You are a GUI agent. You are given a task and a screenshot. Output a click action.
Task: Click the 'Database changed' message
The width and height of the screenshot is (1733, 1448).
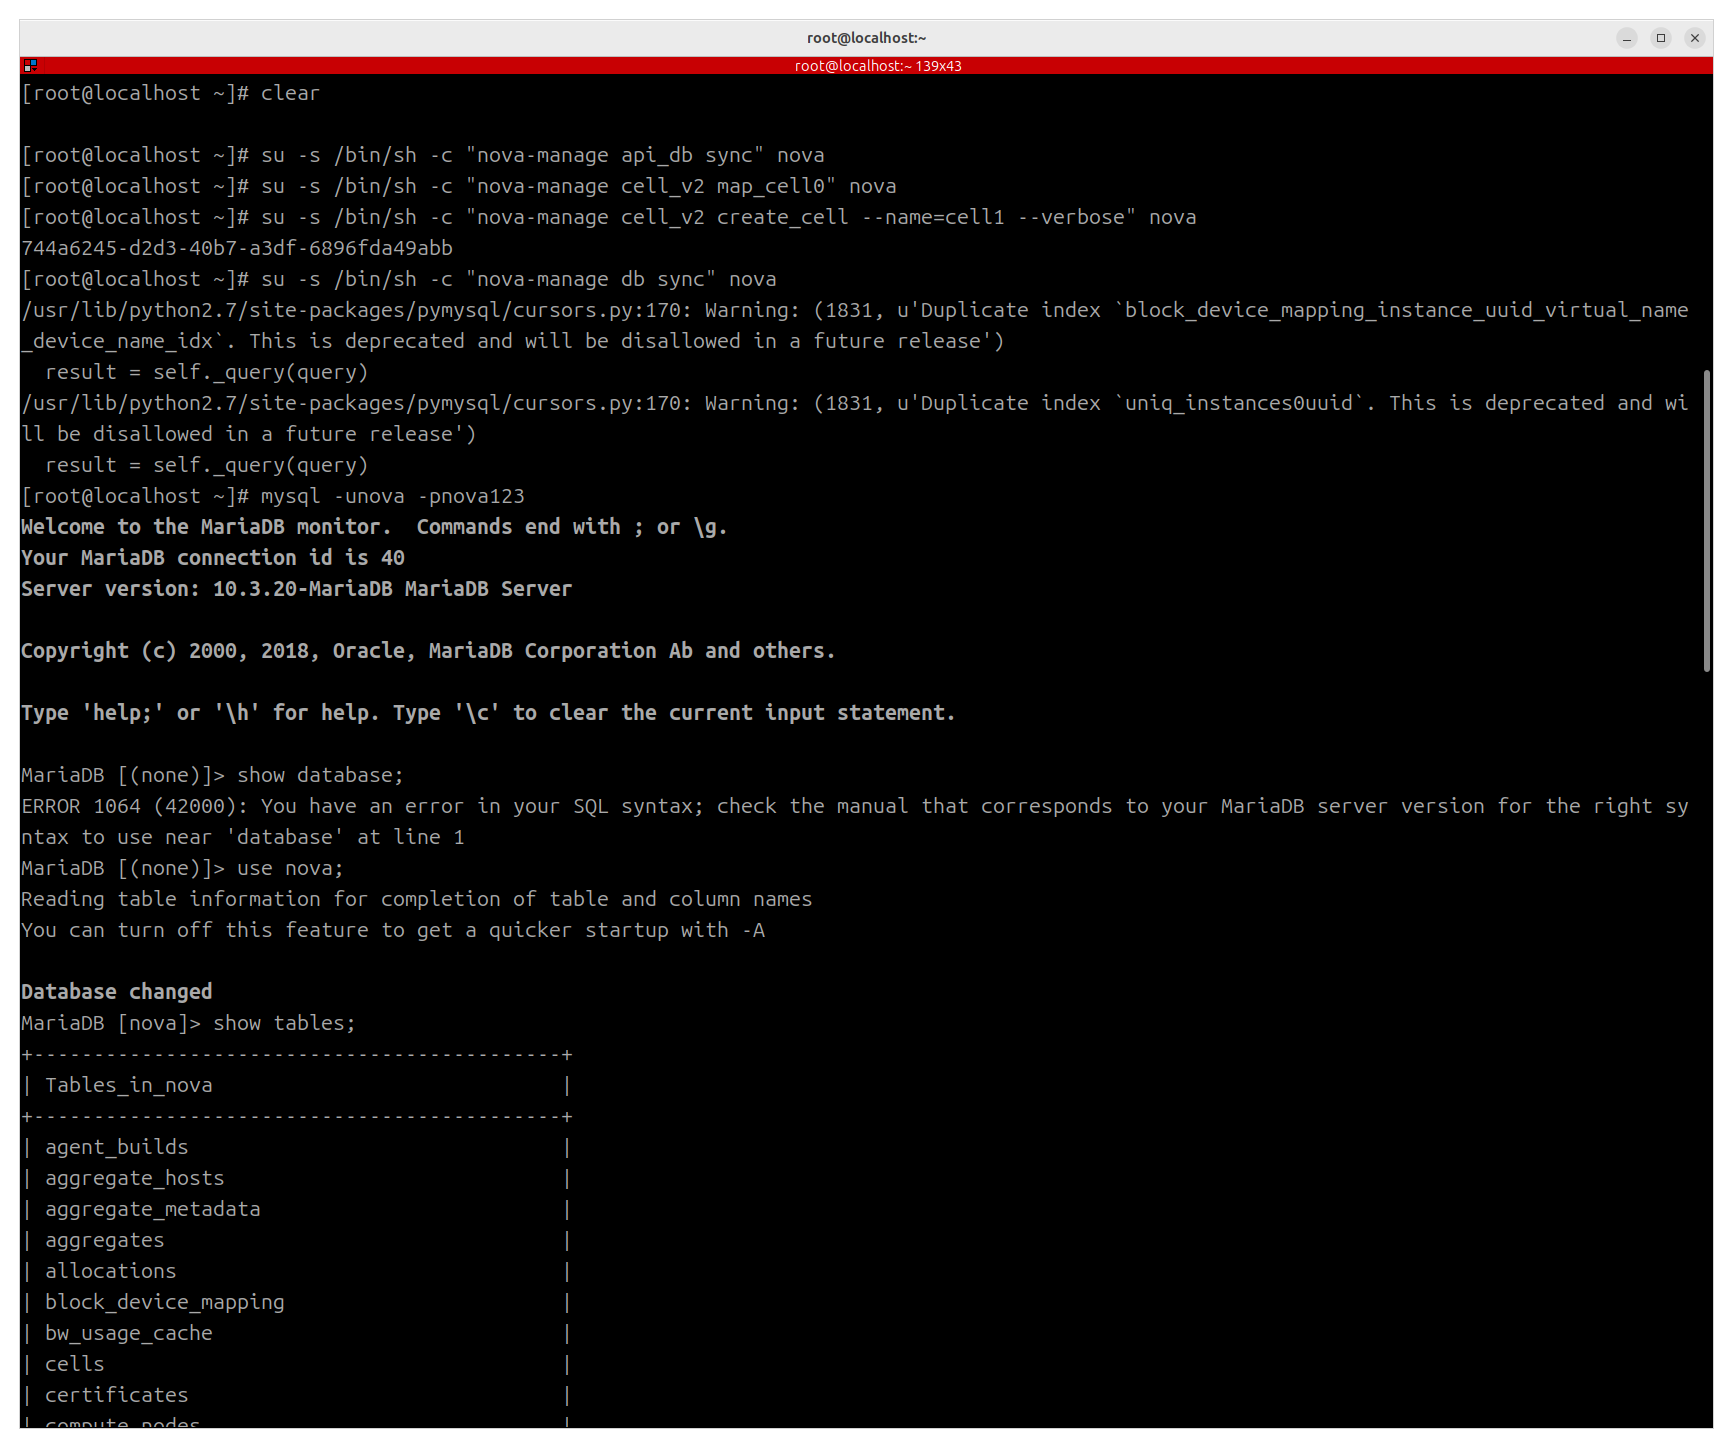click(117, 992)
